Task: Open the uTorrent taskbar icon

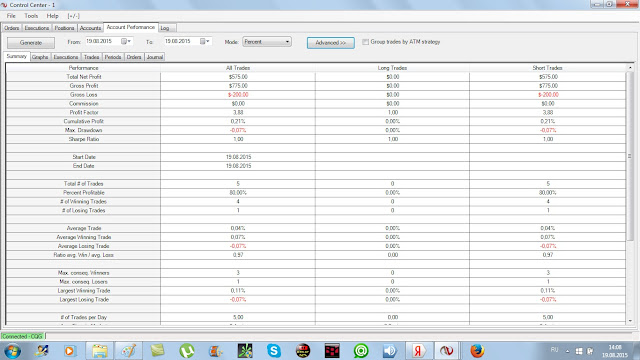Action: coord(187,351)
